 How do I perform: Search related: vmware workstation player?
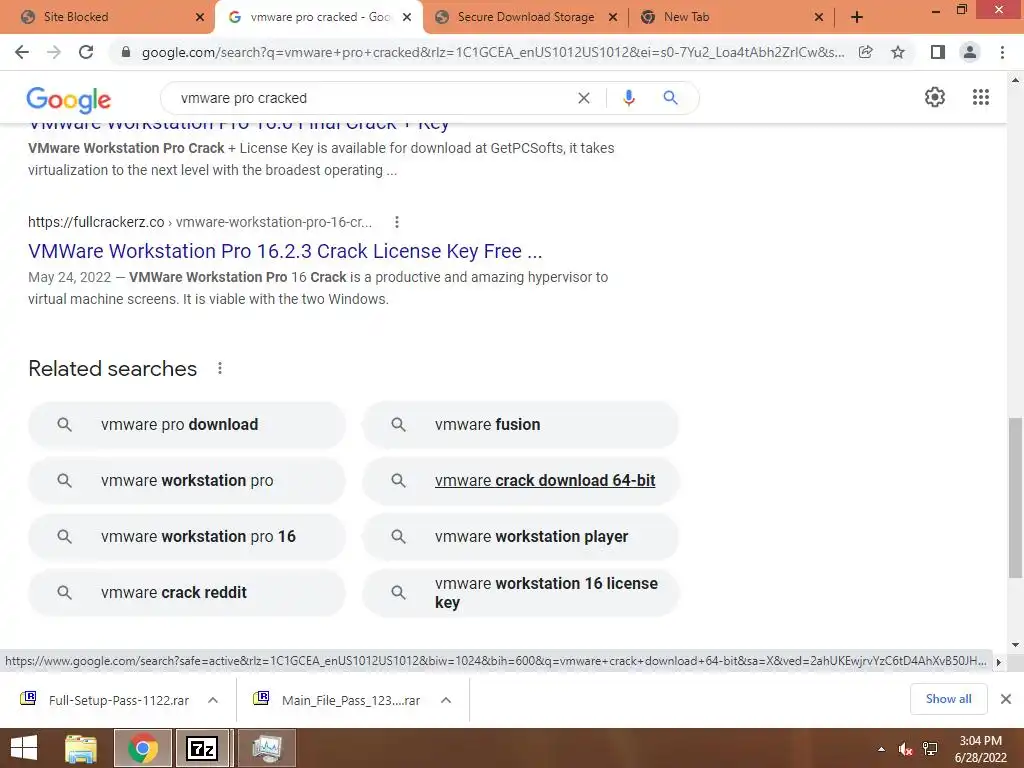click(520, 537)
